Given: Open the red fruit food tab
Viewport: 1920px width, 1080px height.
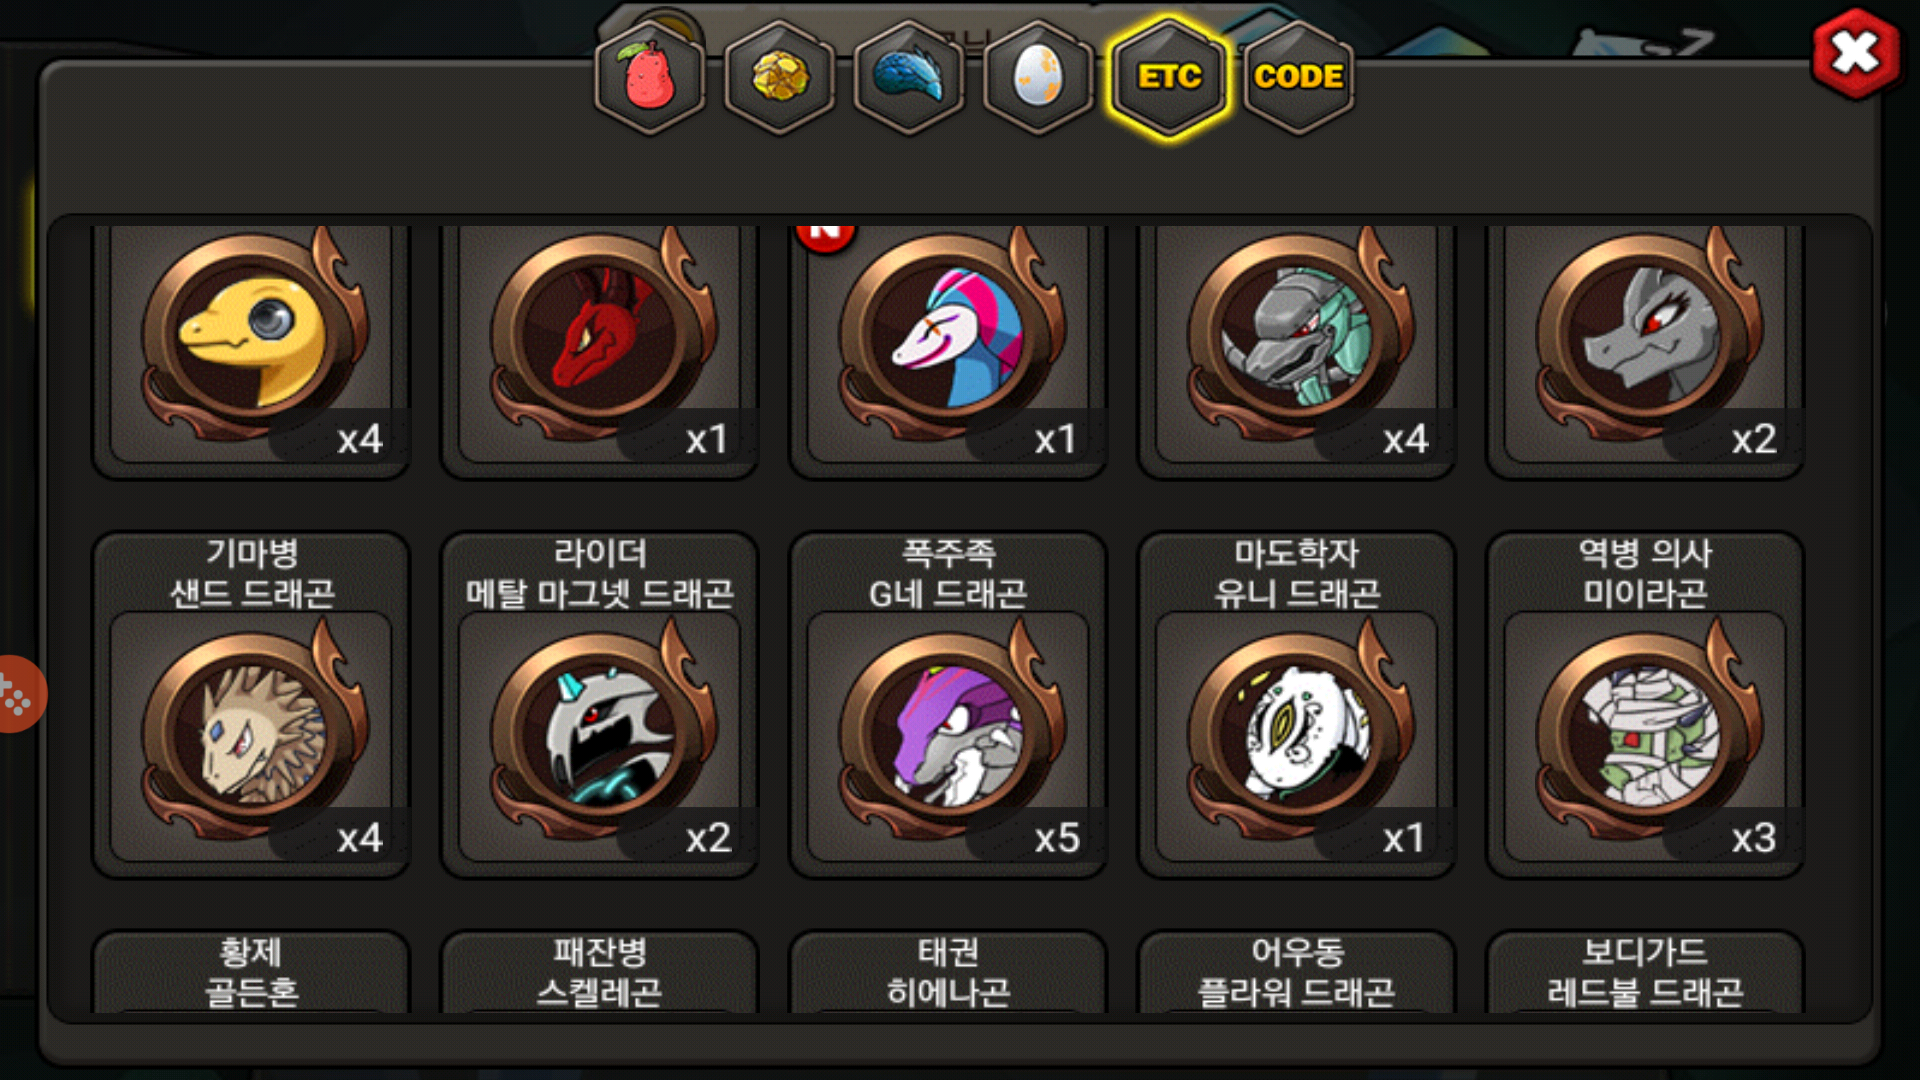Looking at the screenshot, I should coord(650,77).
